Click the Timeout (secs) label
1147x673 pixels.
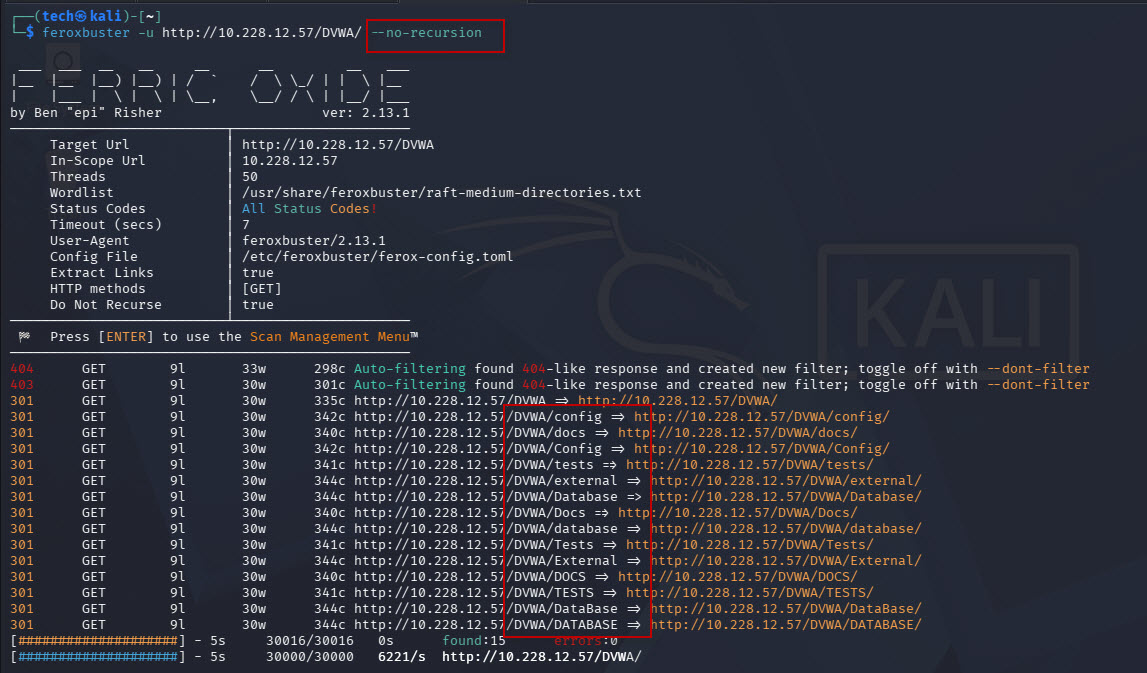point(105,225)
